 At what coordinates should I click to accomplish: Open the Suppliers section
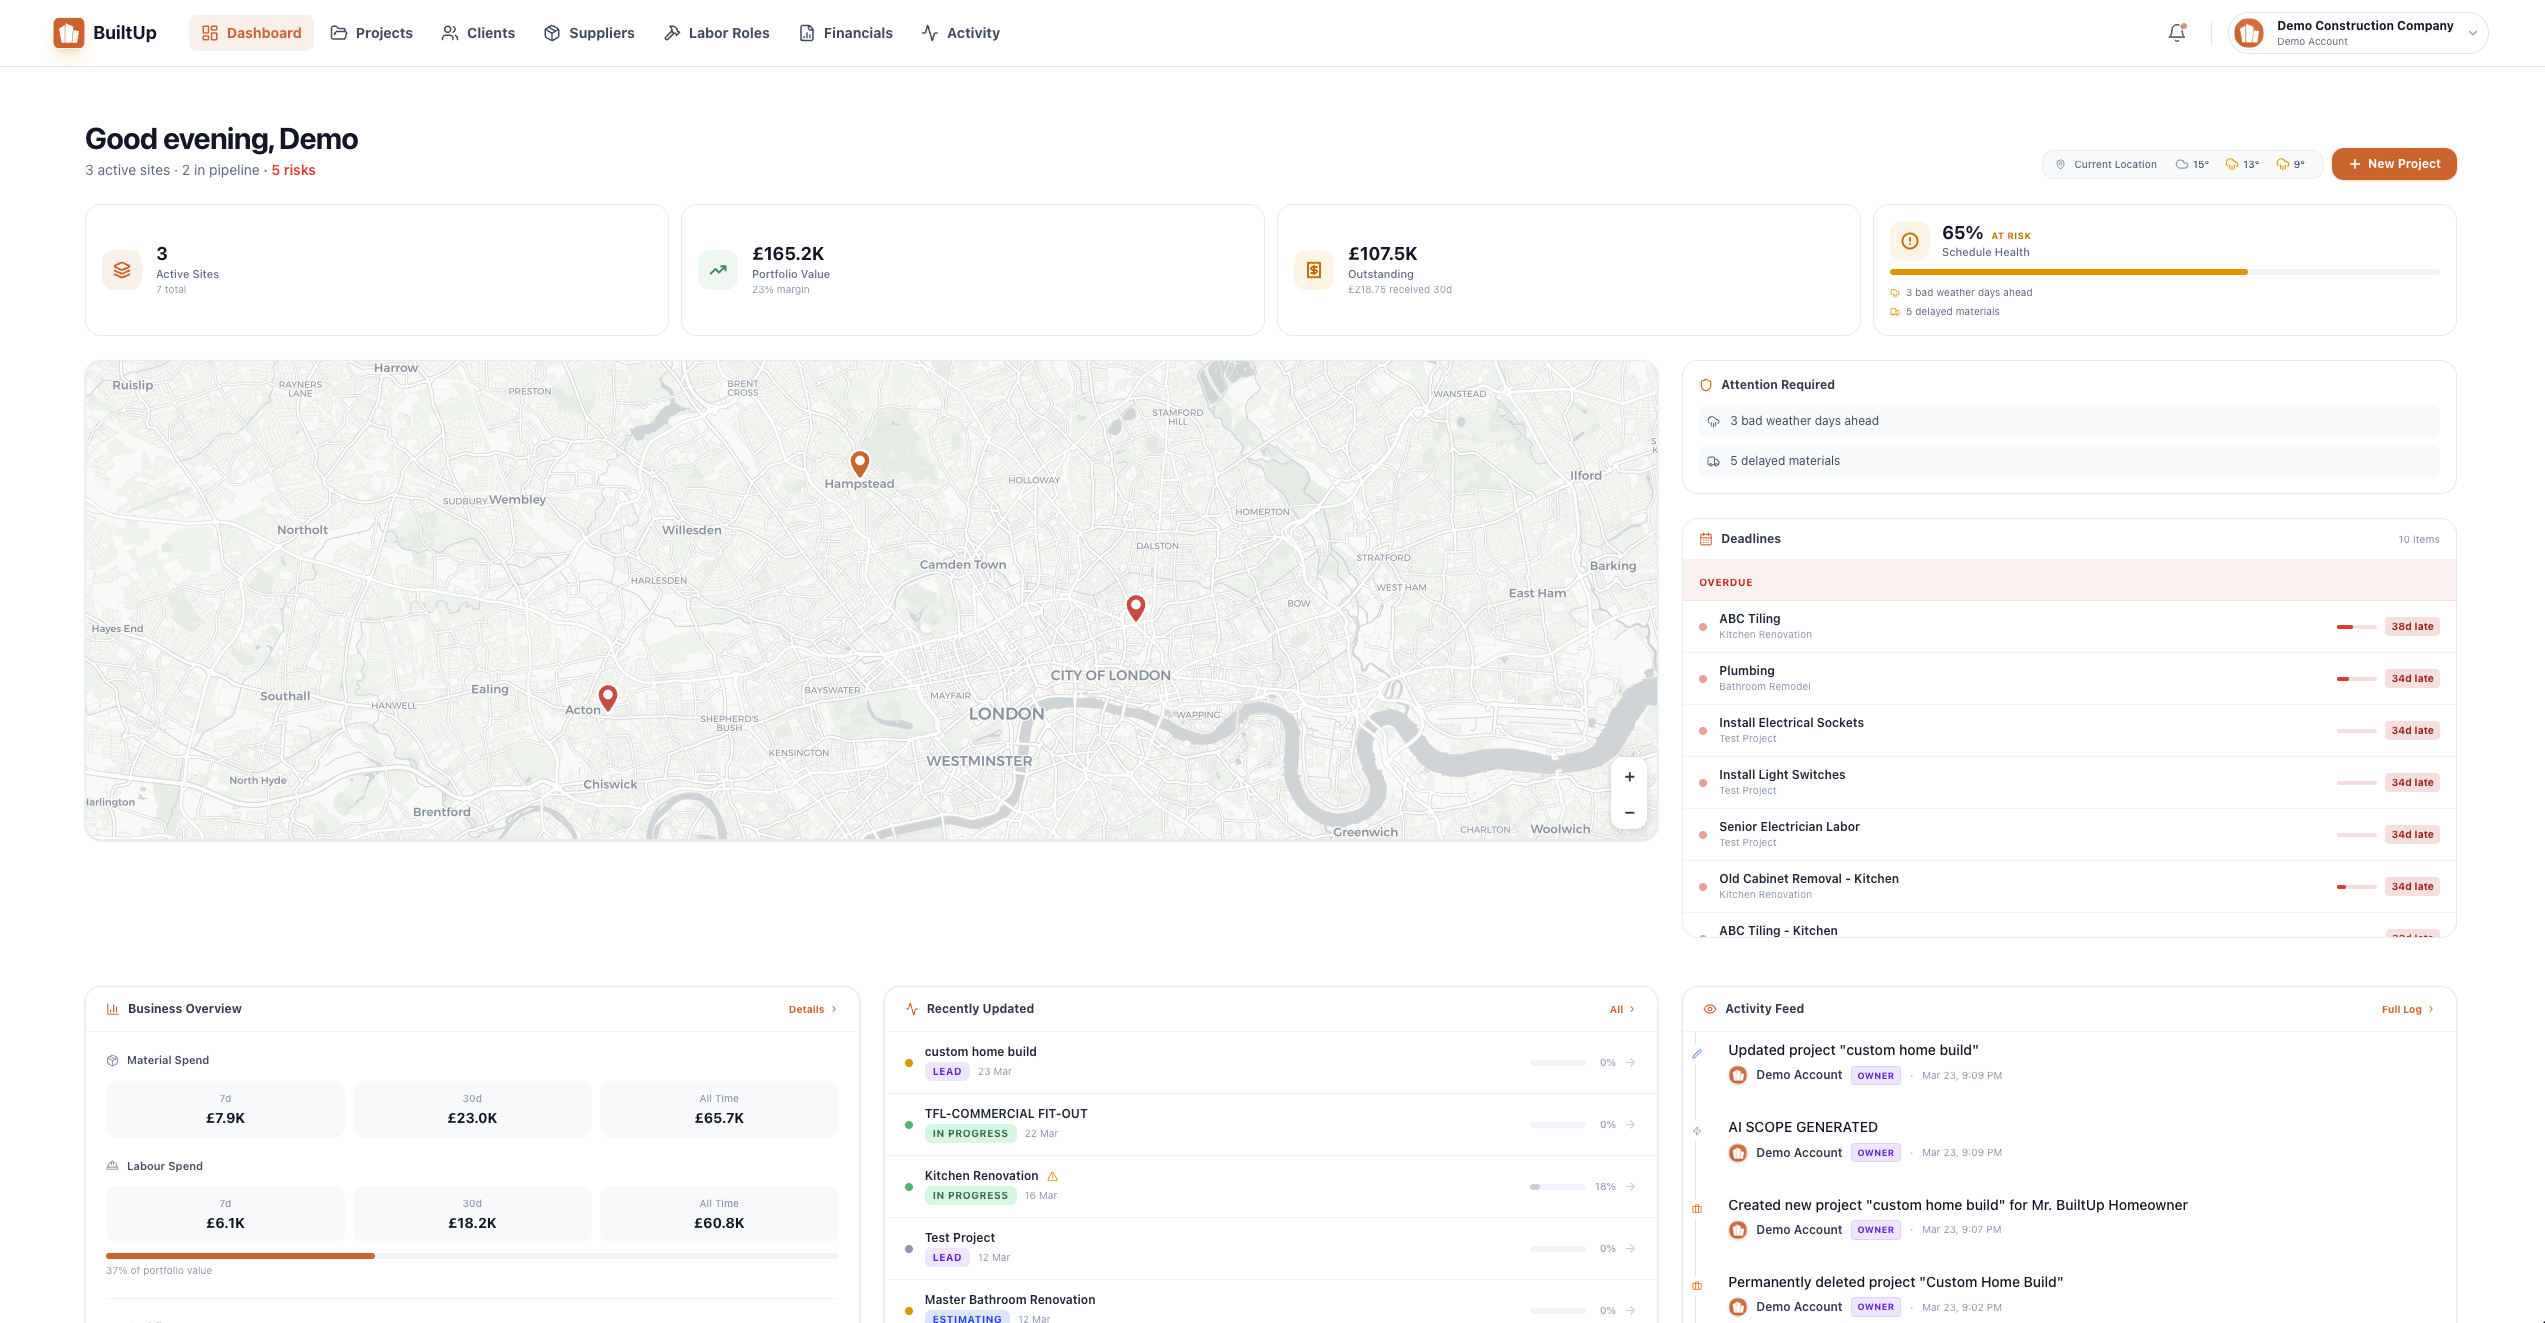(589, 33)
